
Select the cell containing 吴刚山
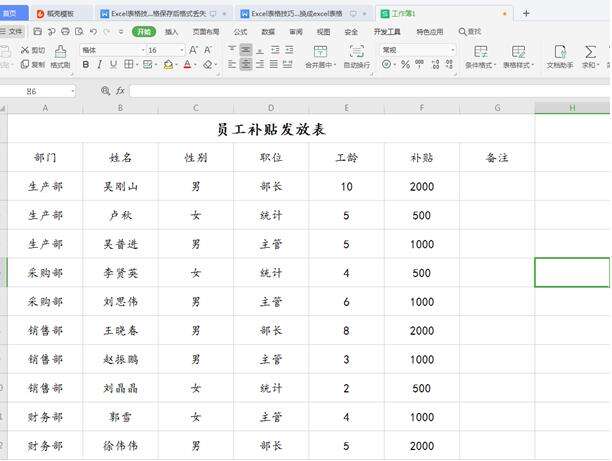click(x=120, y=186)
